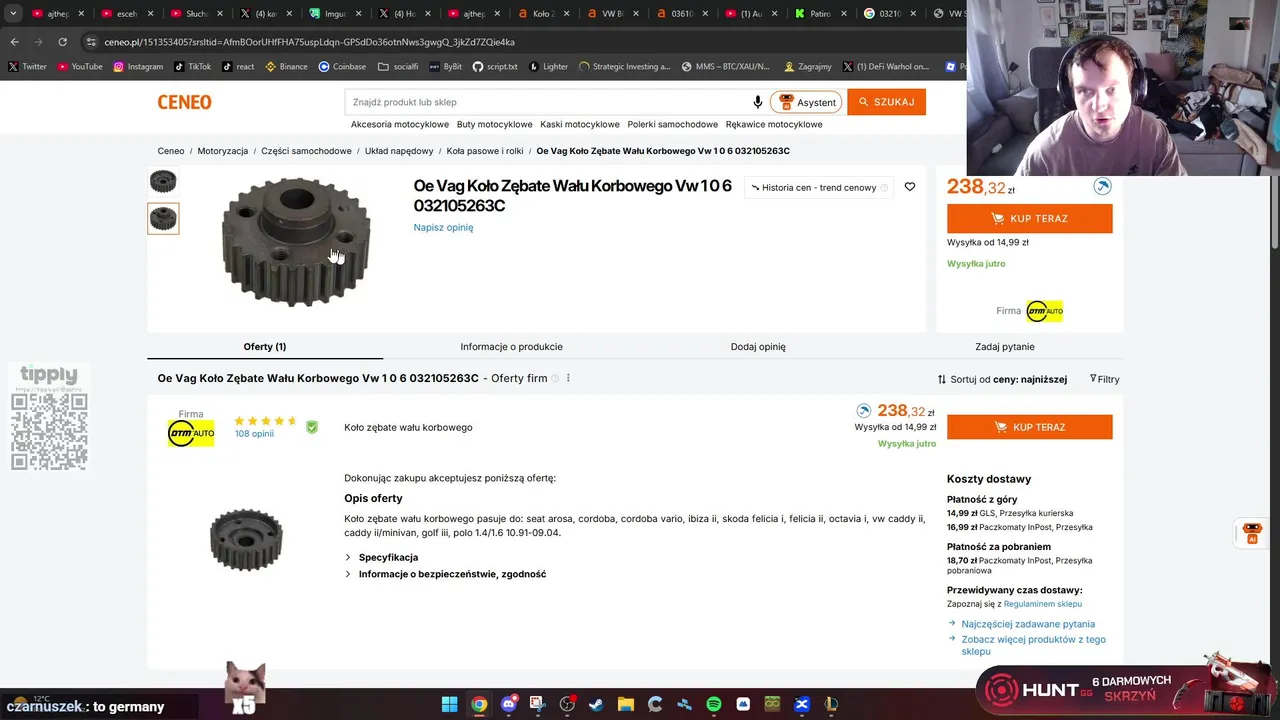
Task: Activate voice search microphone icon
Action: [757, 102]
